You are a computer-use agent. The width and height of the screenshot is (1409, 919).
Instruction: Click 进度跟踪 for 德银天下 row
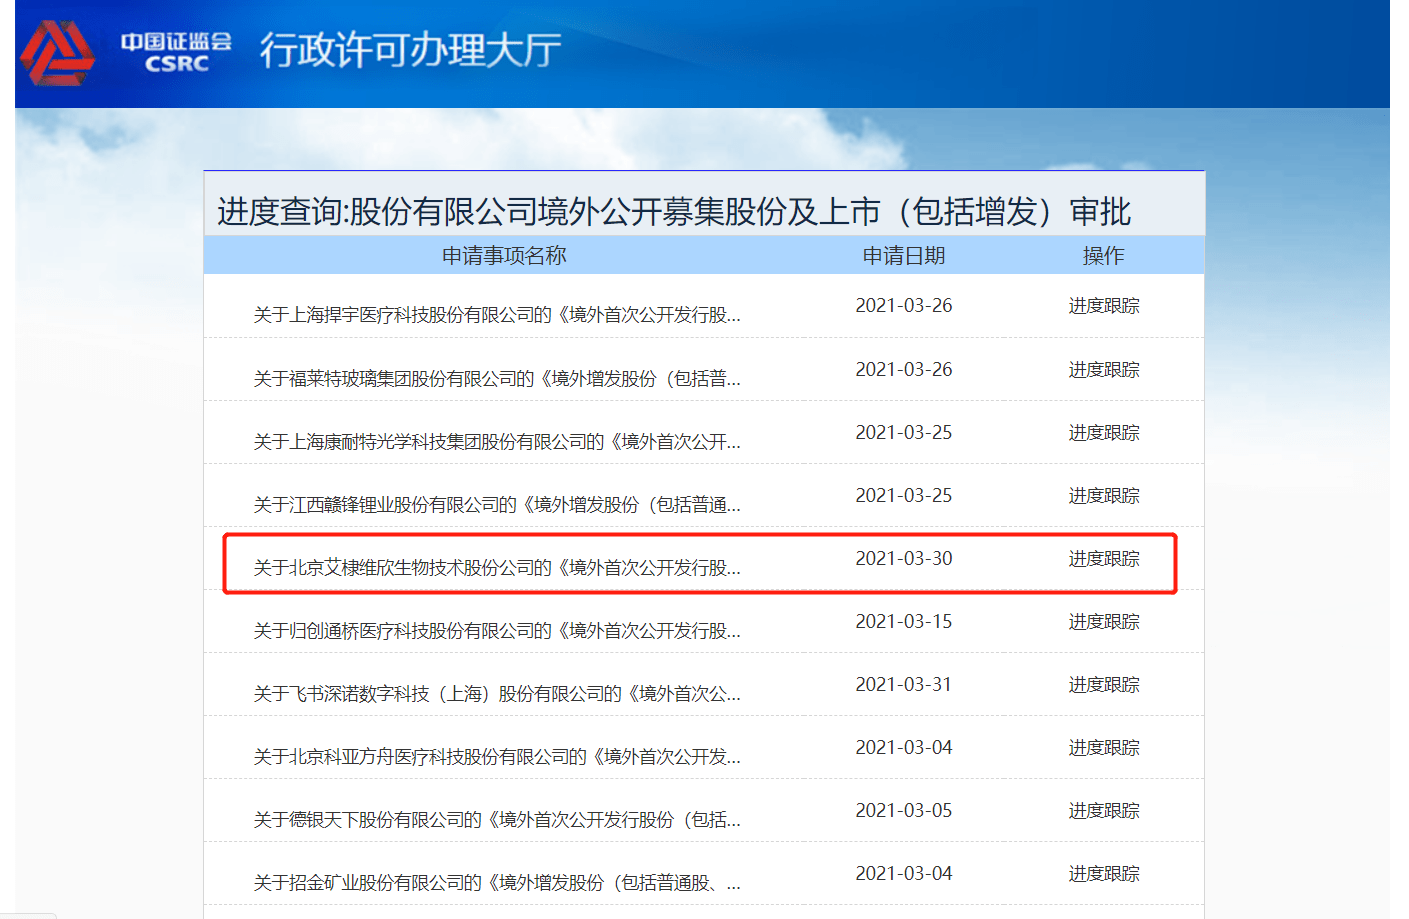pyautogui.click(x=1104, y=811)
